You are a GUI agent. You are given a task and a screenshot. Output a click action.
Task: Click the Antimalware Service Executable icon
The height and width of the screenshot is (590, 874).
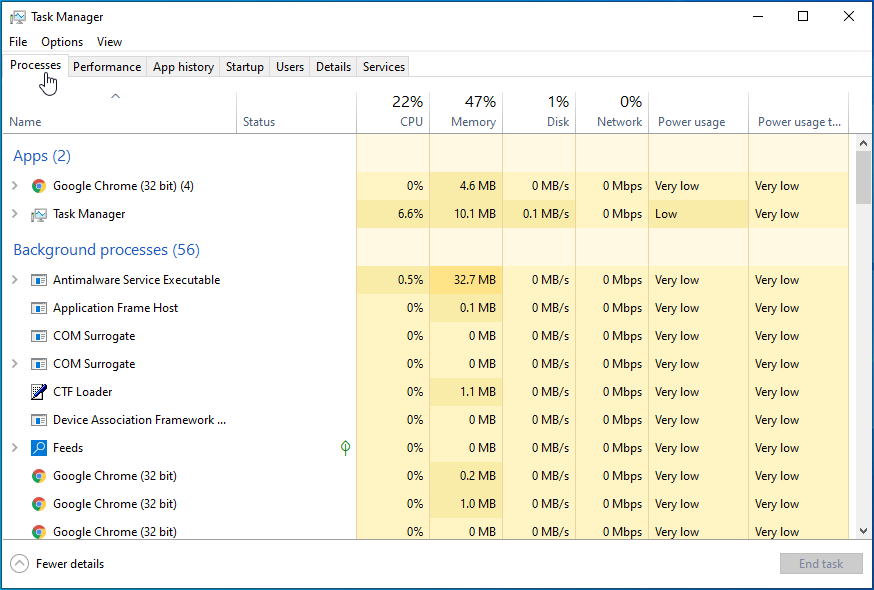(39, 280)
